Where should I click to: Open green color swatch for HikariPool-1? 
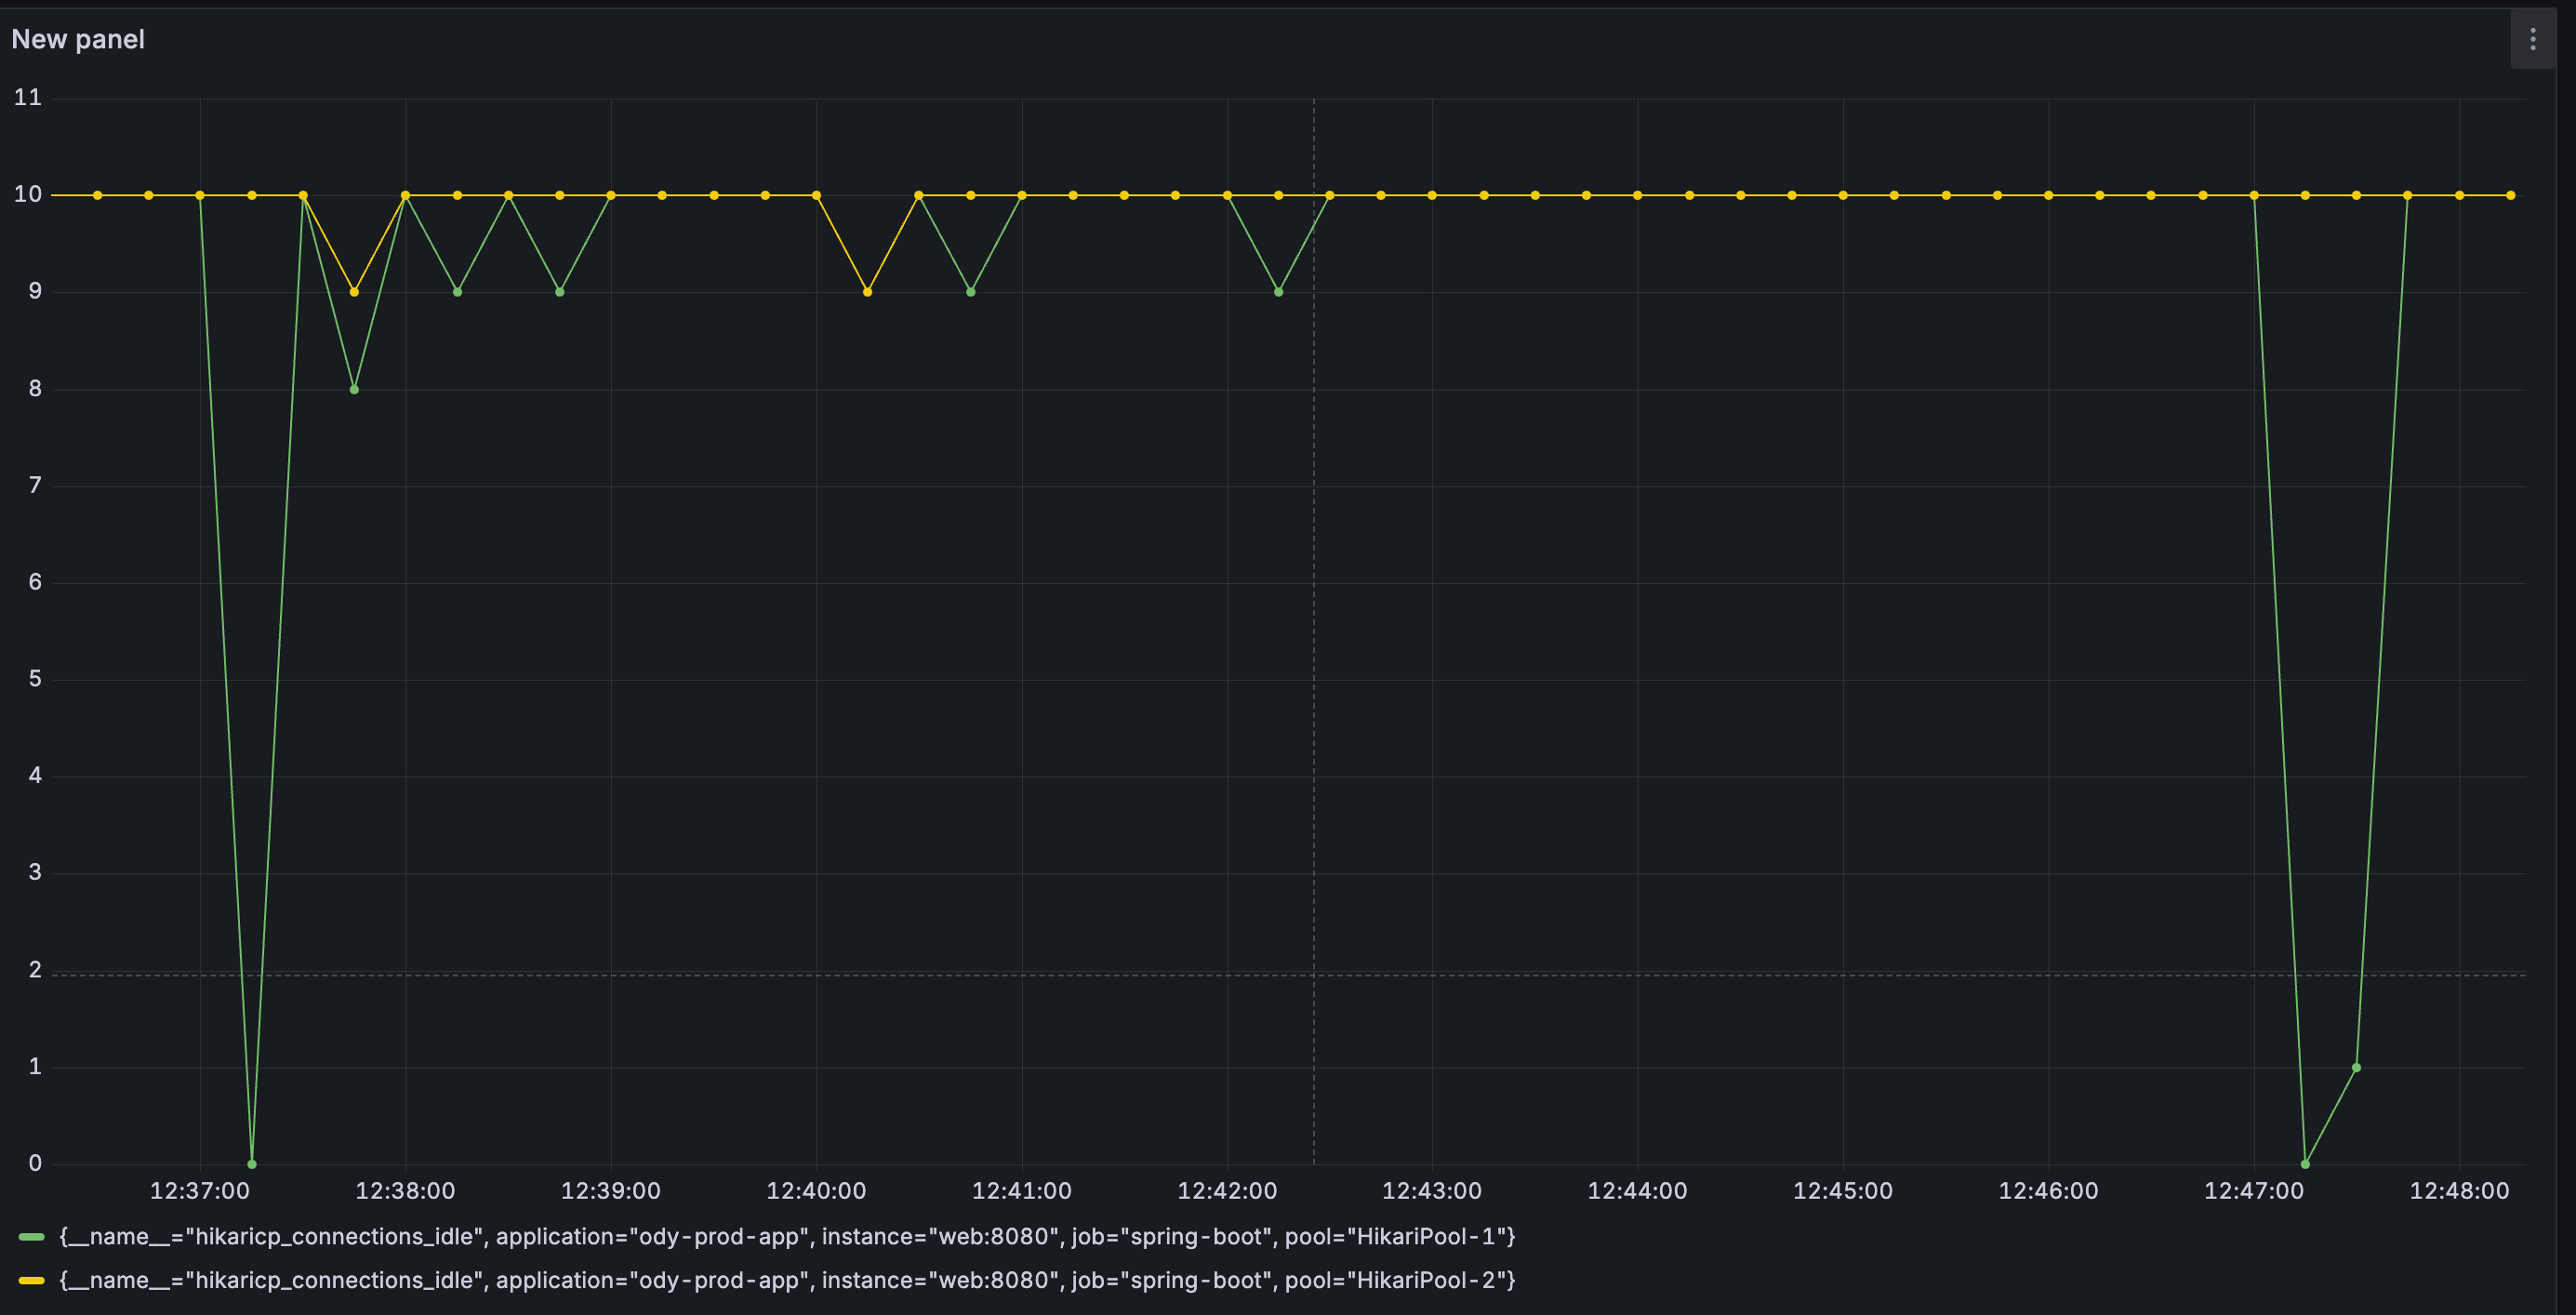pos(32,1237)
